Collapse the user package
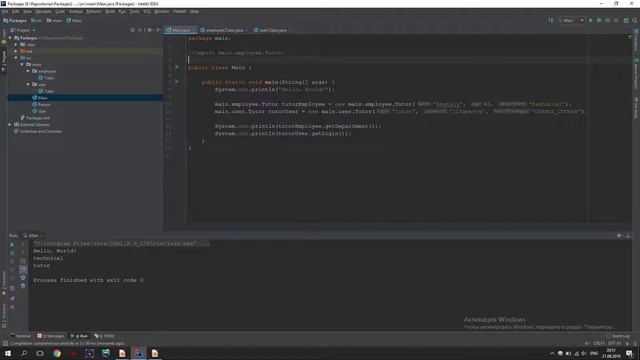Viewport: 640px width, 360px height. click(28, 84)
